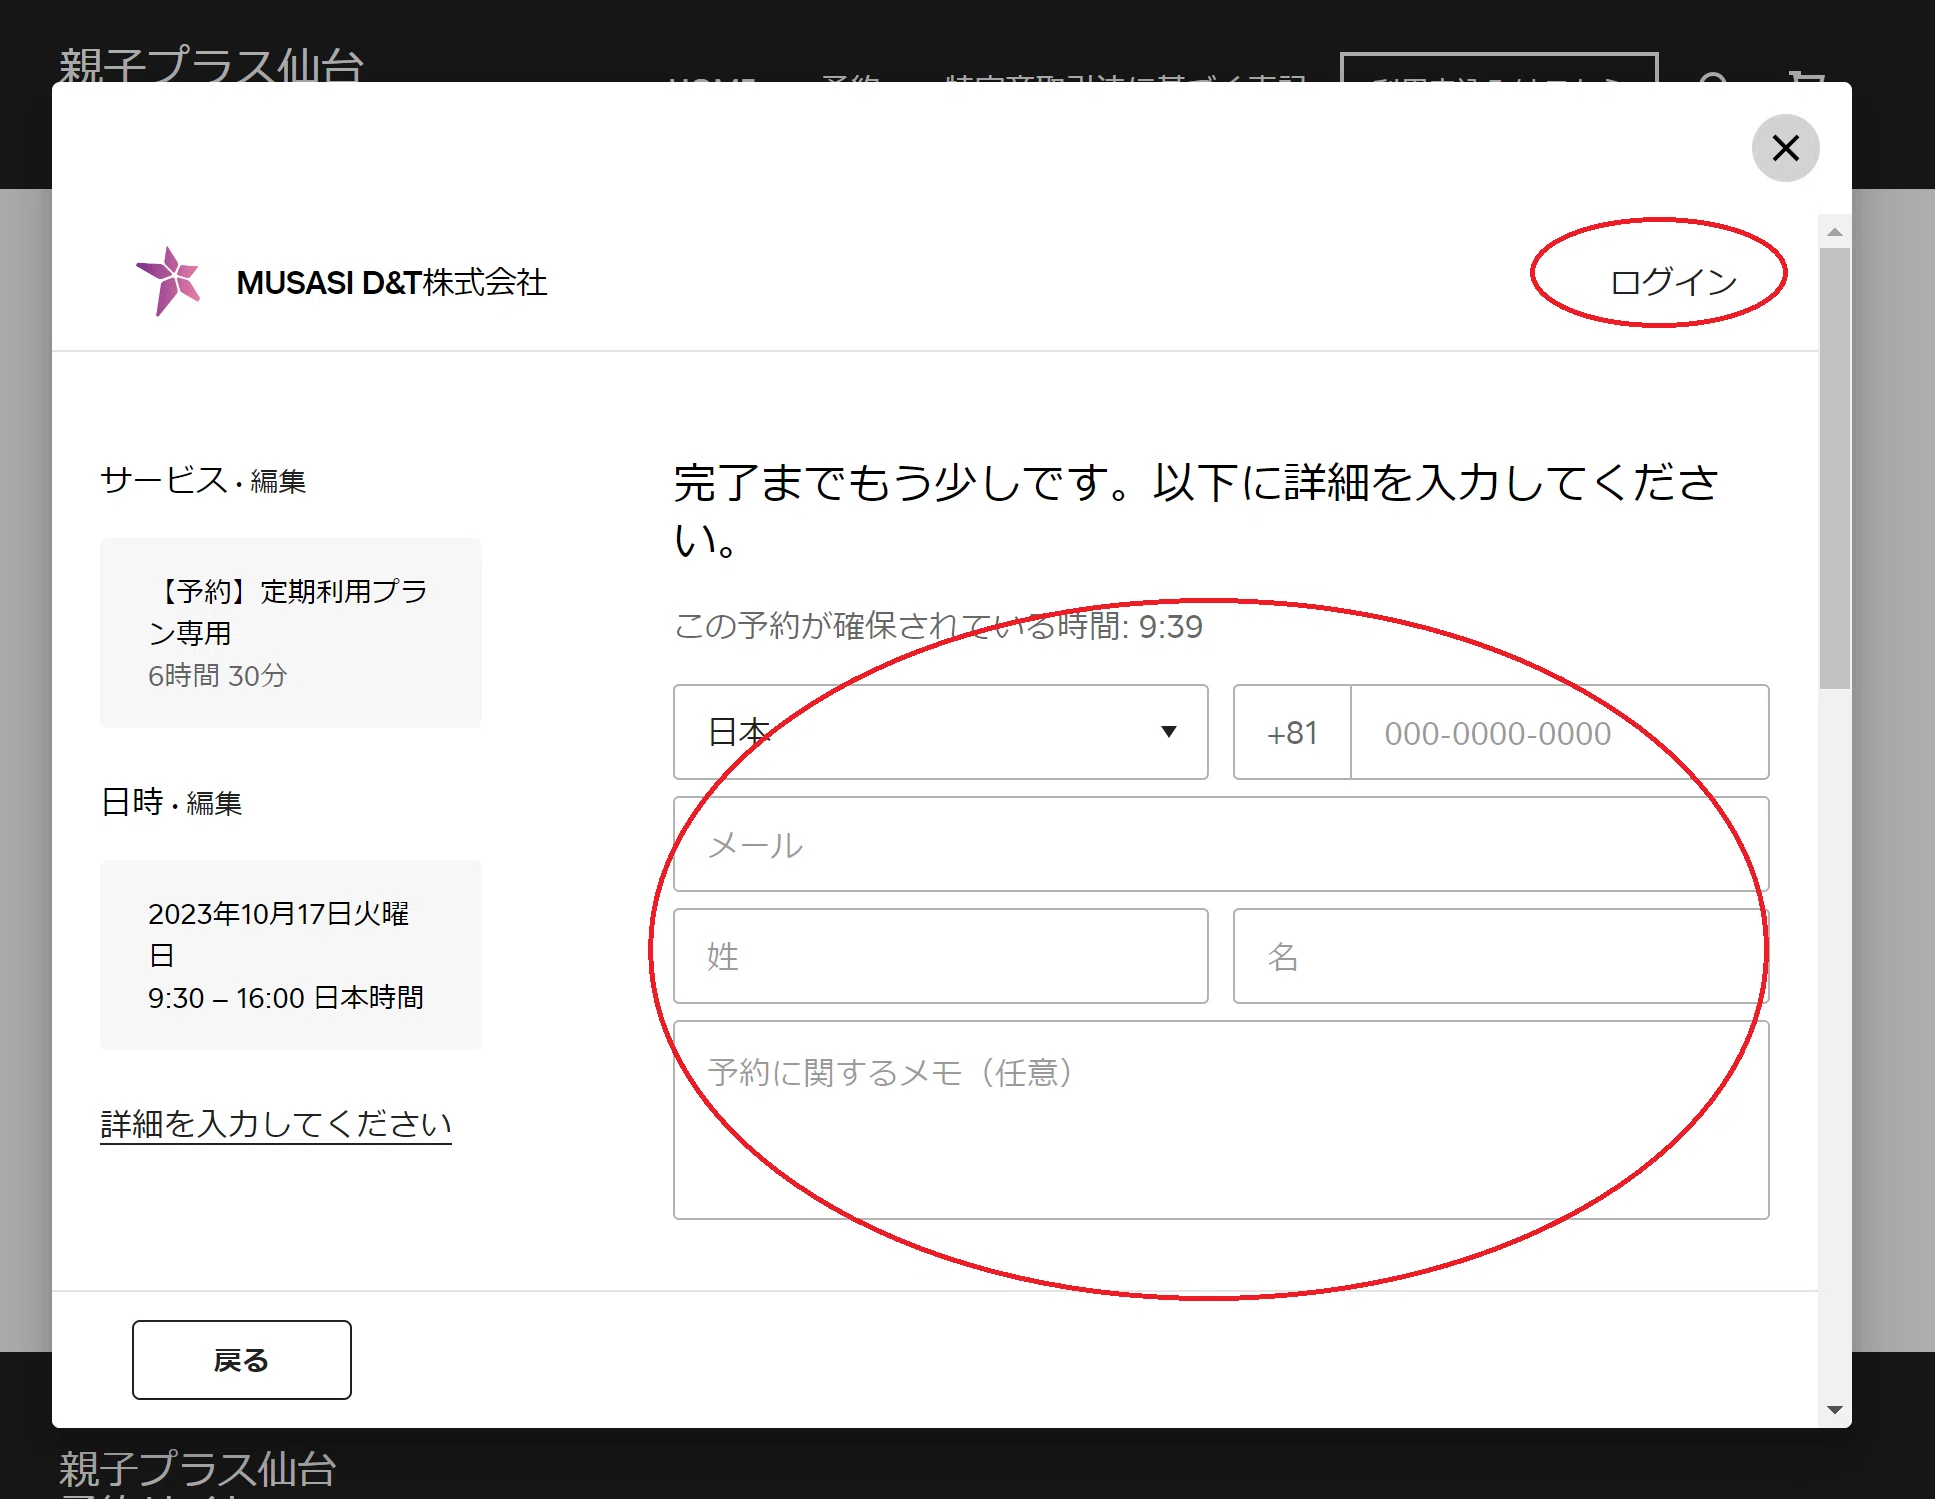The height and width of the screenshot is (1499, 1935).
Task: Click the +81 country code prefix
Action: [1292, 732]
